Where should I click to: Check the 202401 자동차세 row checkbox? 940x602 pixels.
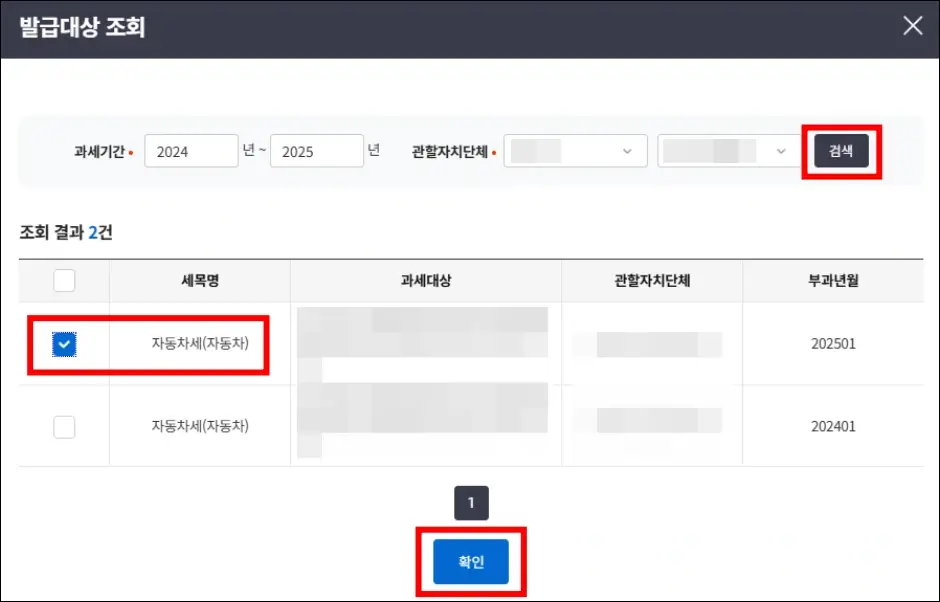(64, 427)
